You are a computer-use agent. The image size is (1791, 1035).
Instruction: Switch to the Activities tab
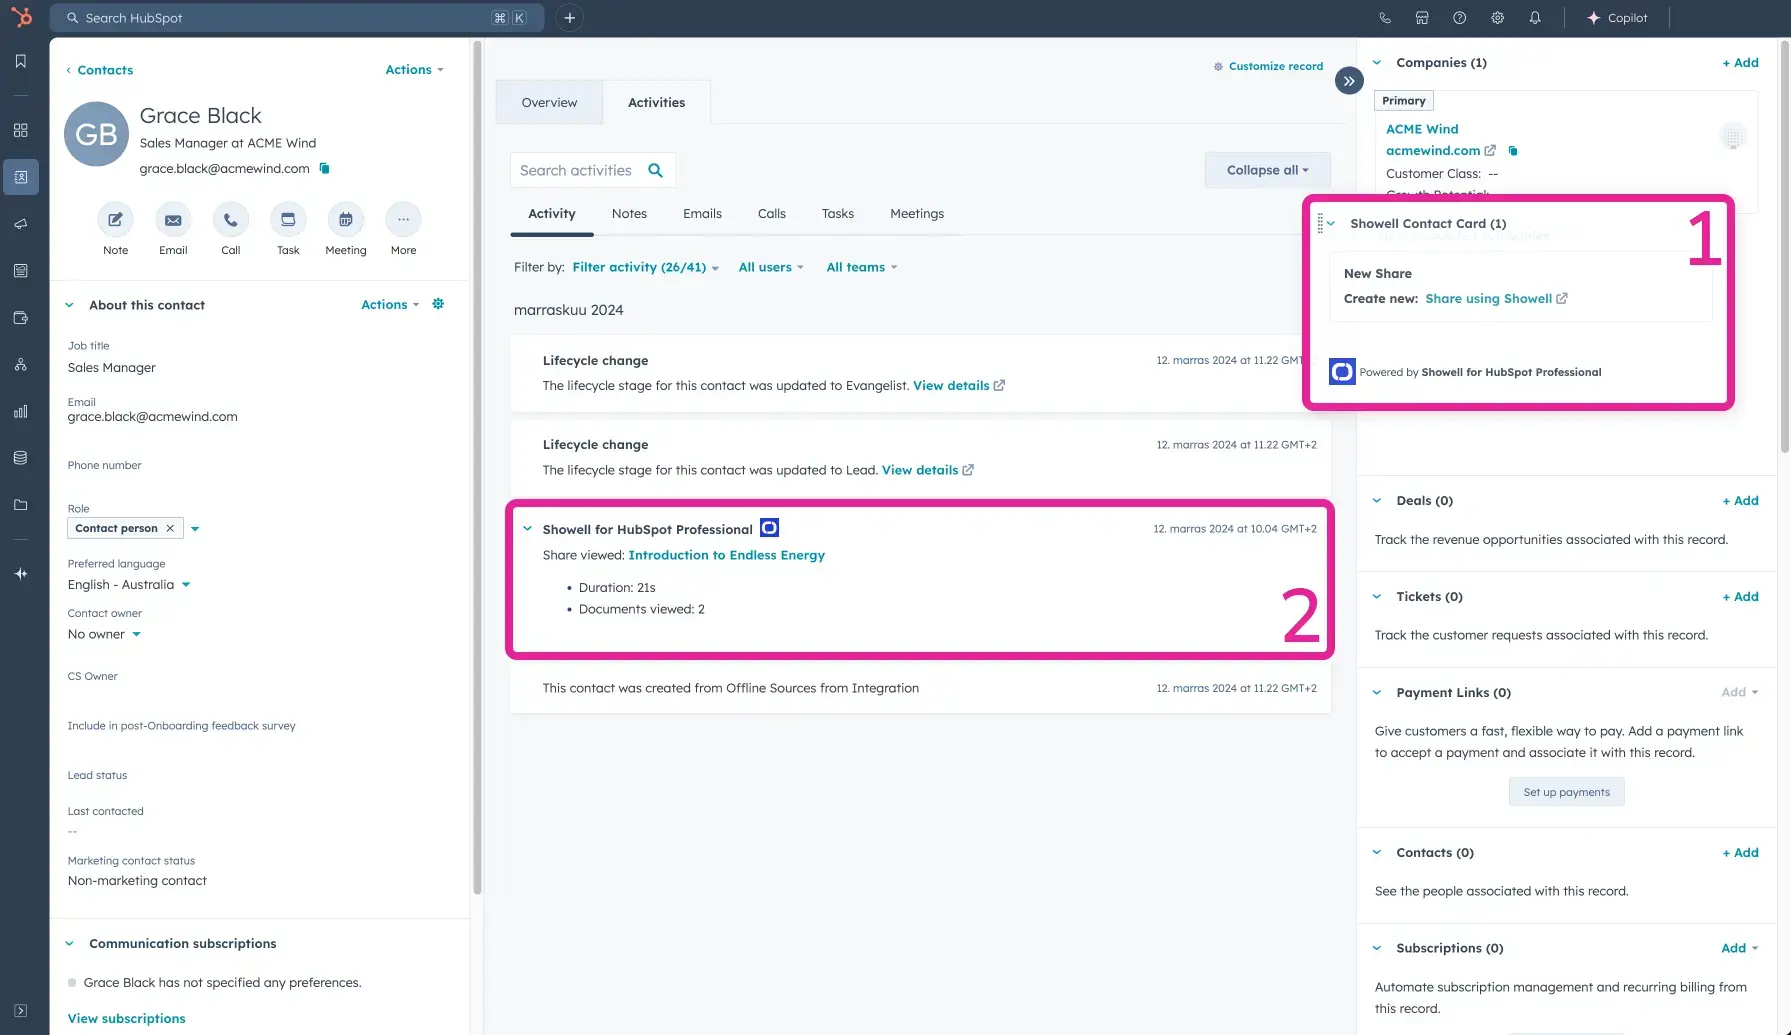pyautogui.click(x=656, y=102)
